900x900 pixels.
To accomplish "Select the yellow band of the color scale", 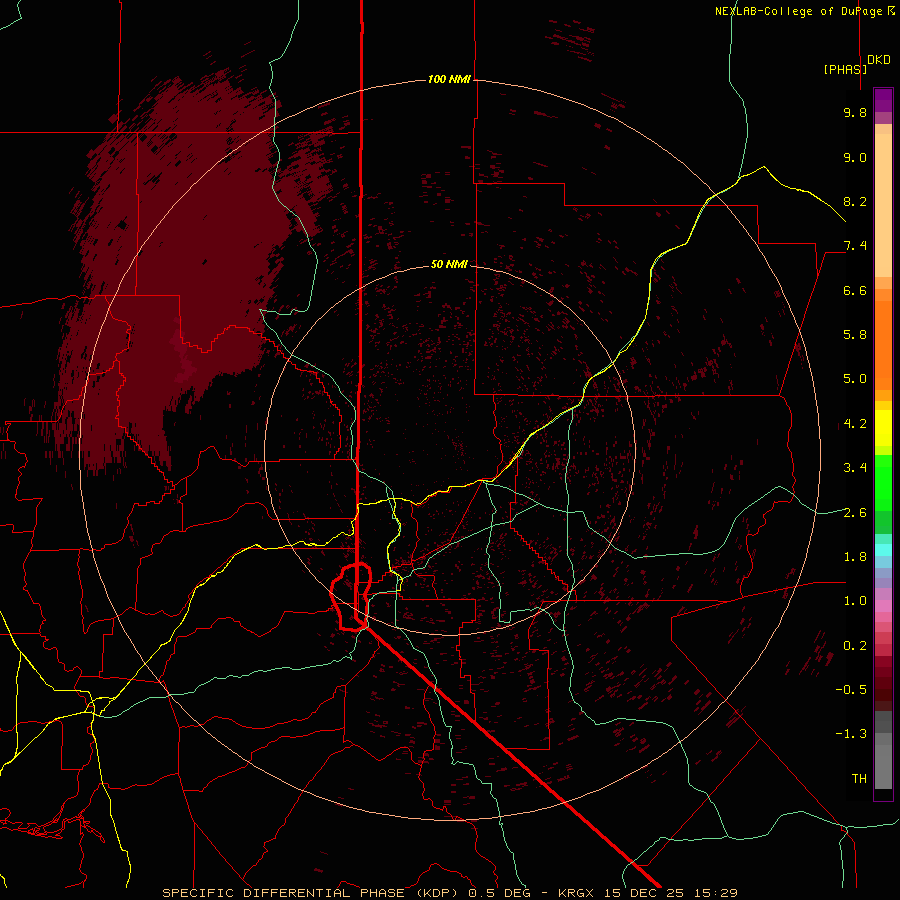I will click(x=883, y=428).
